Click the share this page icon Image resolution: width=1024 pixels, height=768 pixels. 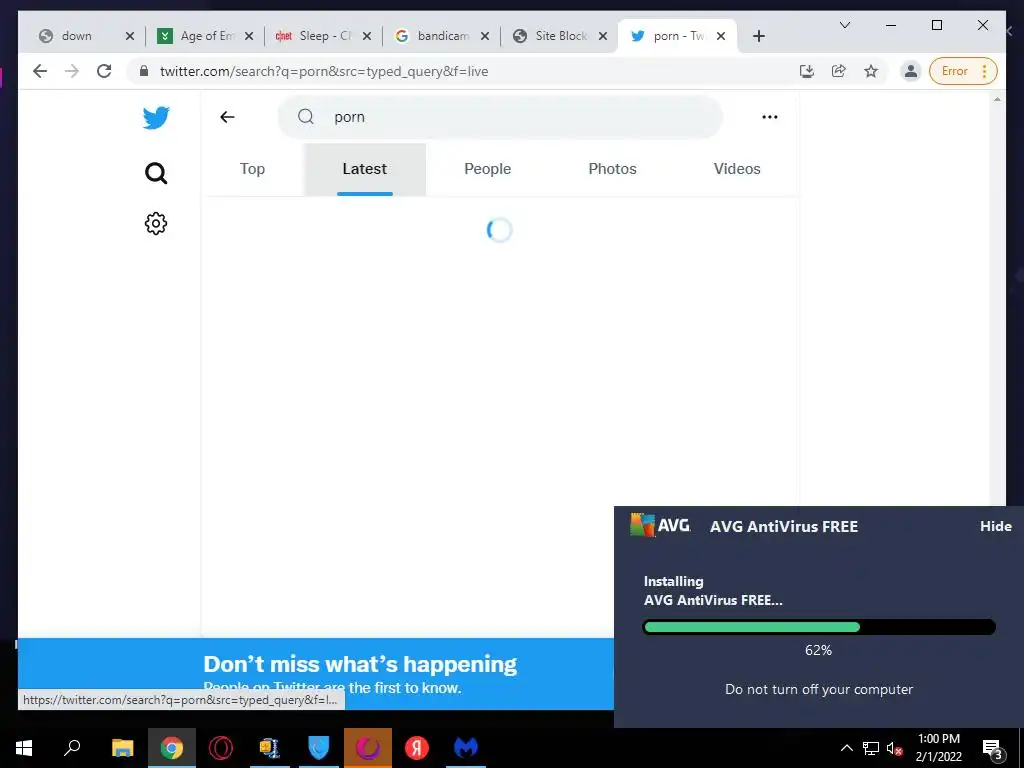[x=839, y=71]
